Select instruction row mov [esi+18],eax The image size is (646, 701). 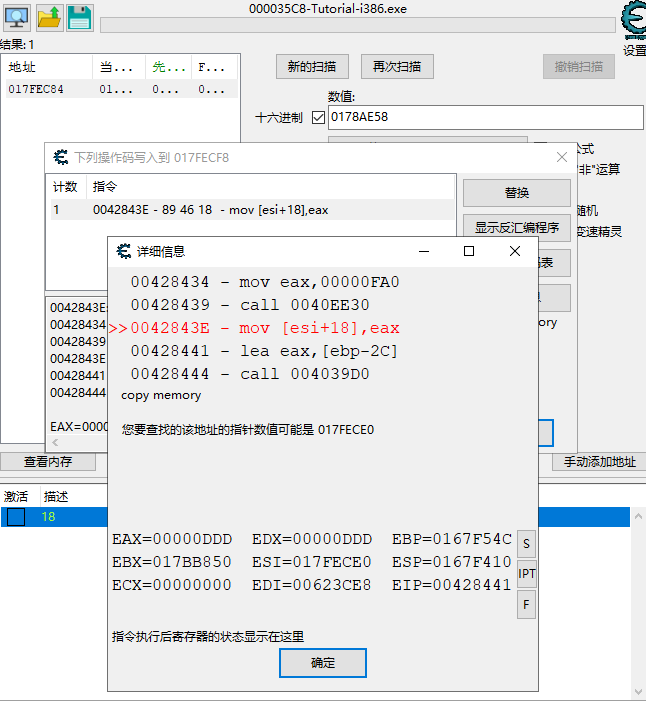[252, 210]
